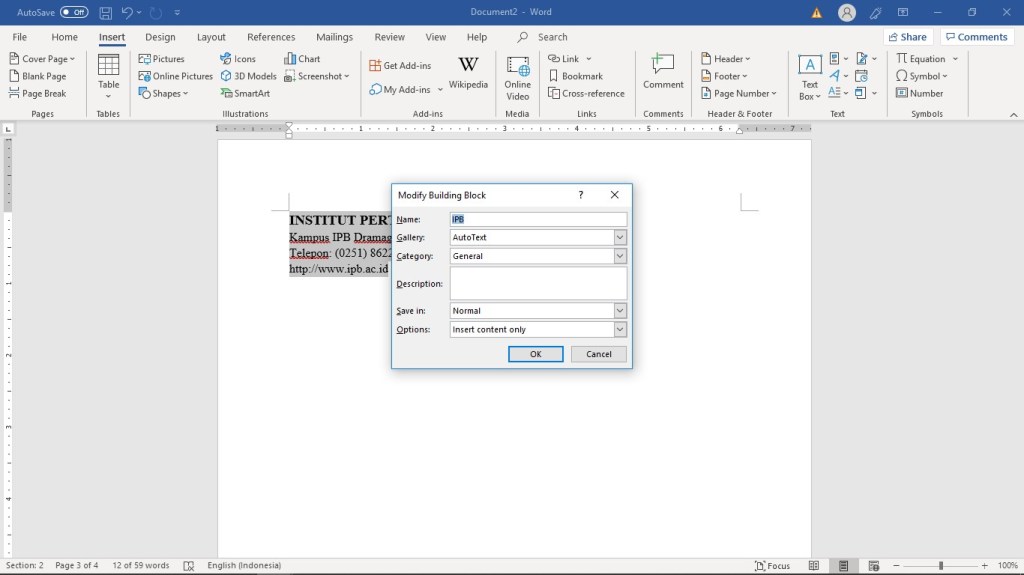Click the Get Add-ins icon

pos(375,65)
